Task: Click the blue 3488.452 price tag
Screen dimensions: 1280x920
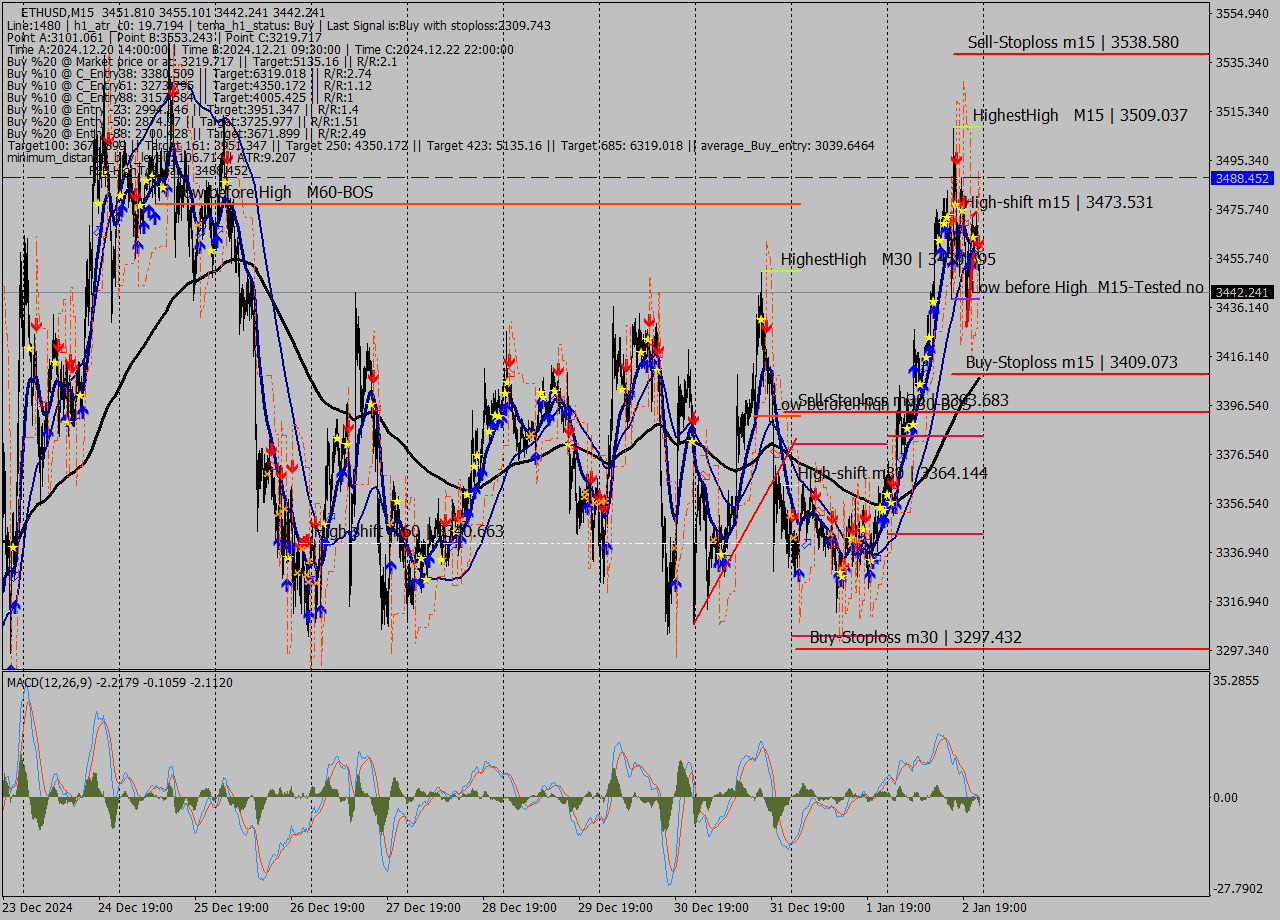Action: pyautogui.click(x=1241, y=178)
